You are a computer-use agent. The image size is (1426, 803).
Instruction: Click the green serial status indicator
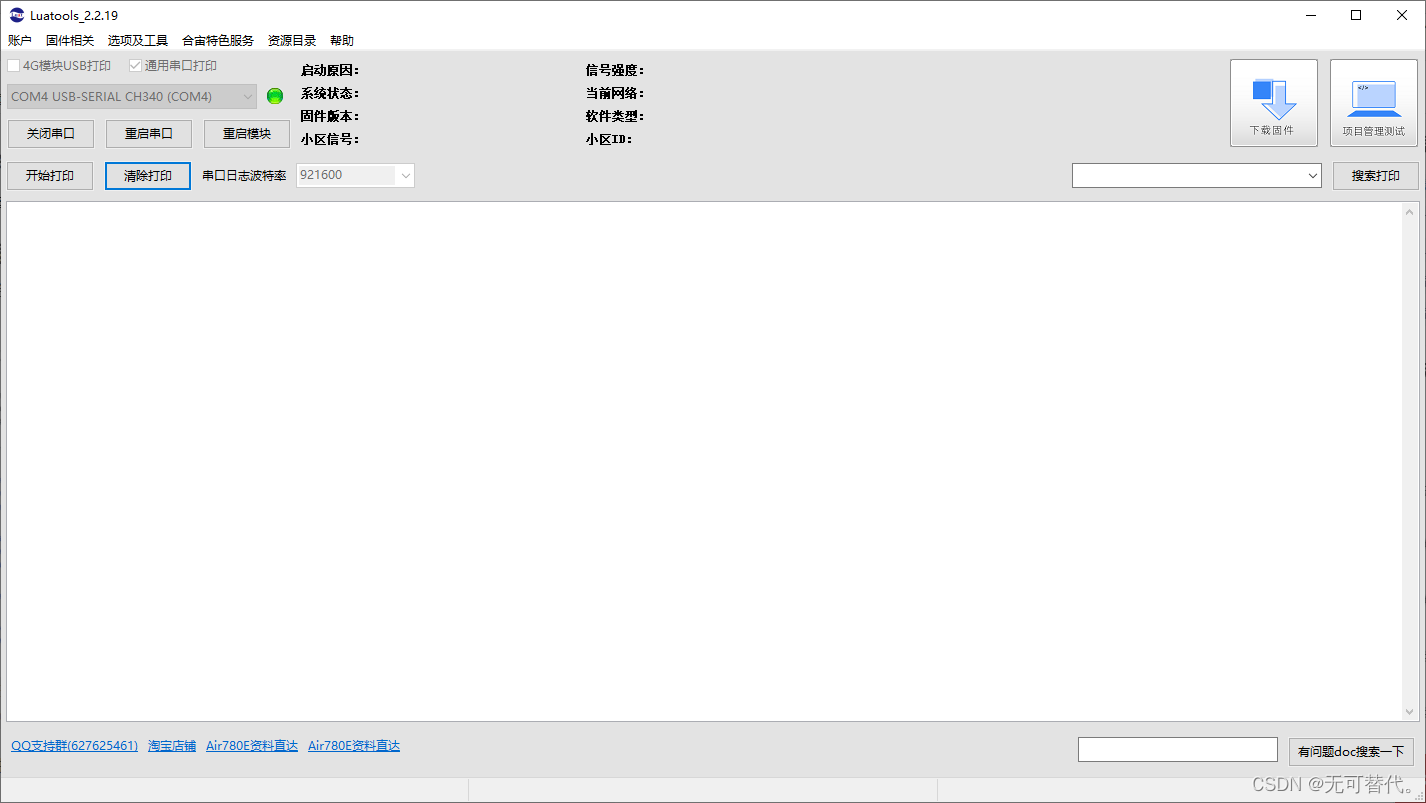(275, 96)
